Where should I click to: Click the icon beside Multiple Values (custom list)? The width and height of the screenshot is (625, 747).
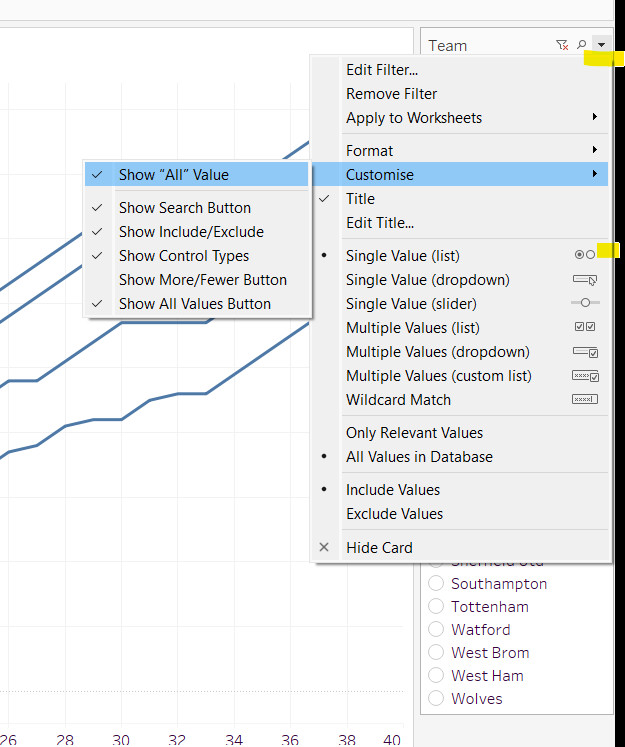pos(585,376)
